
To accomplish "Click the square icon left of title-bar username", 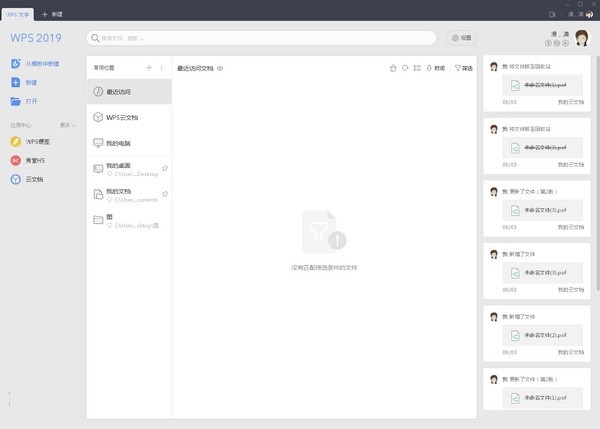I will pos(552,14).
